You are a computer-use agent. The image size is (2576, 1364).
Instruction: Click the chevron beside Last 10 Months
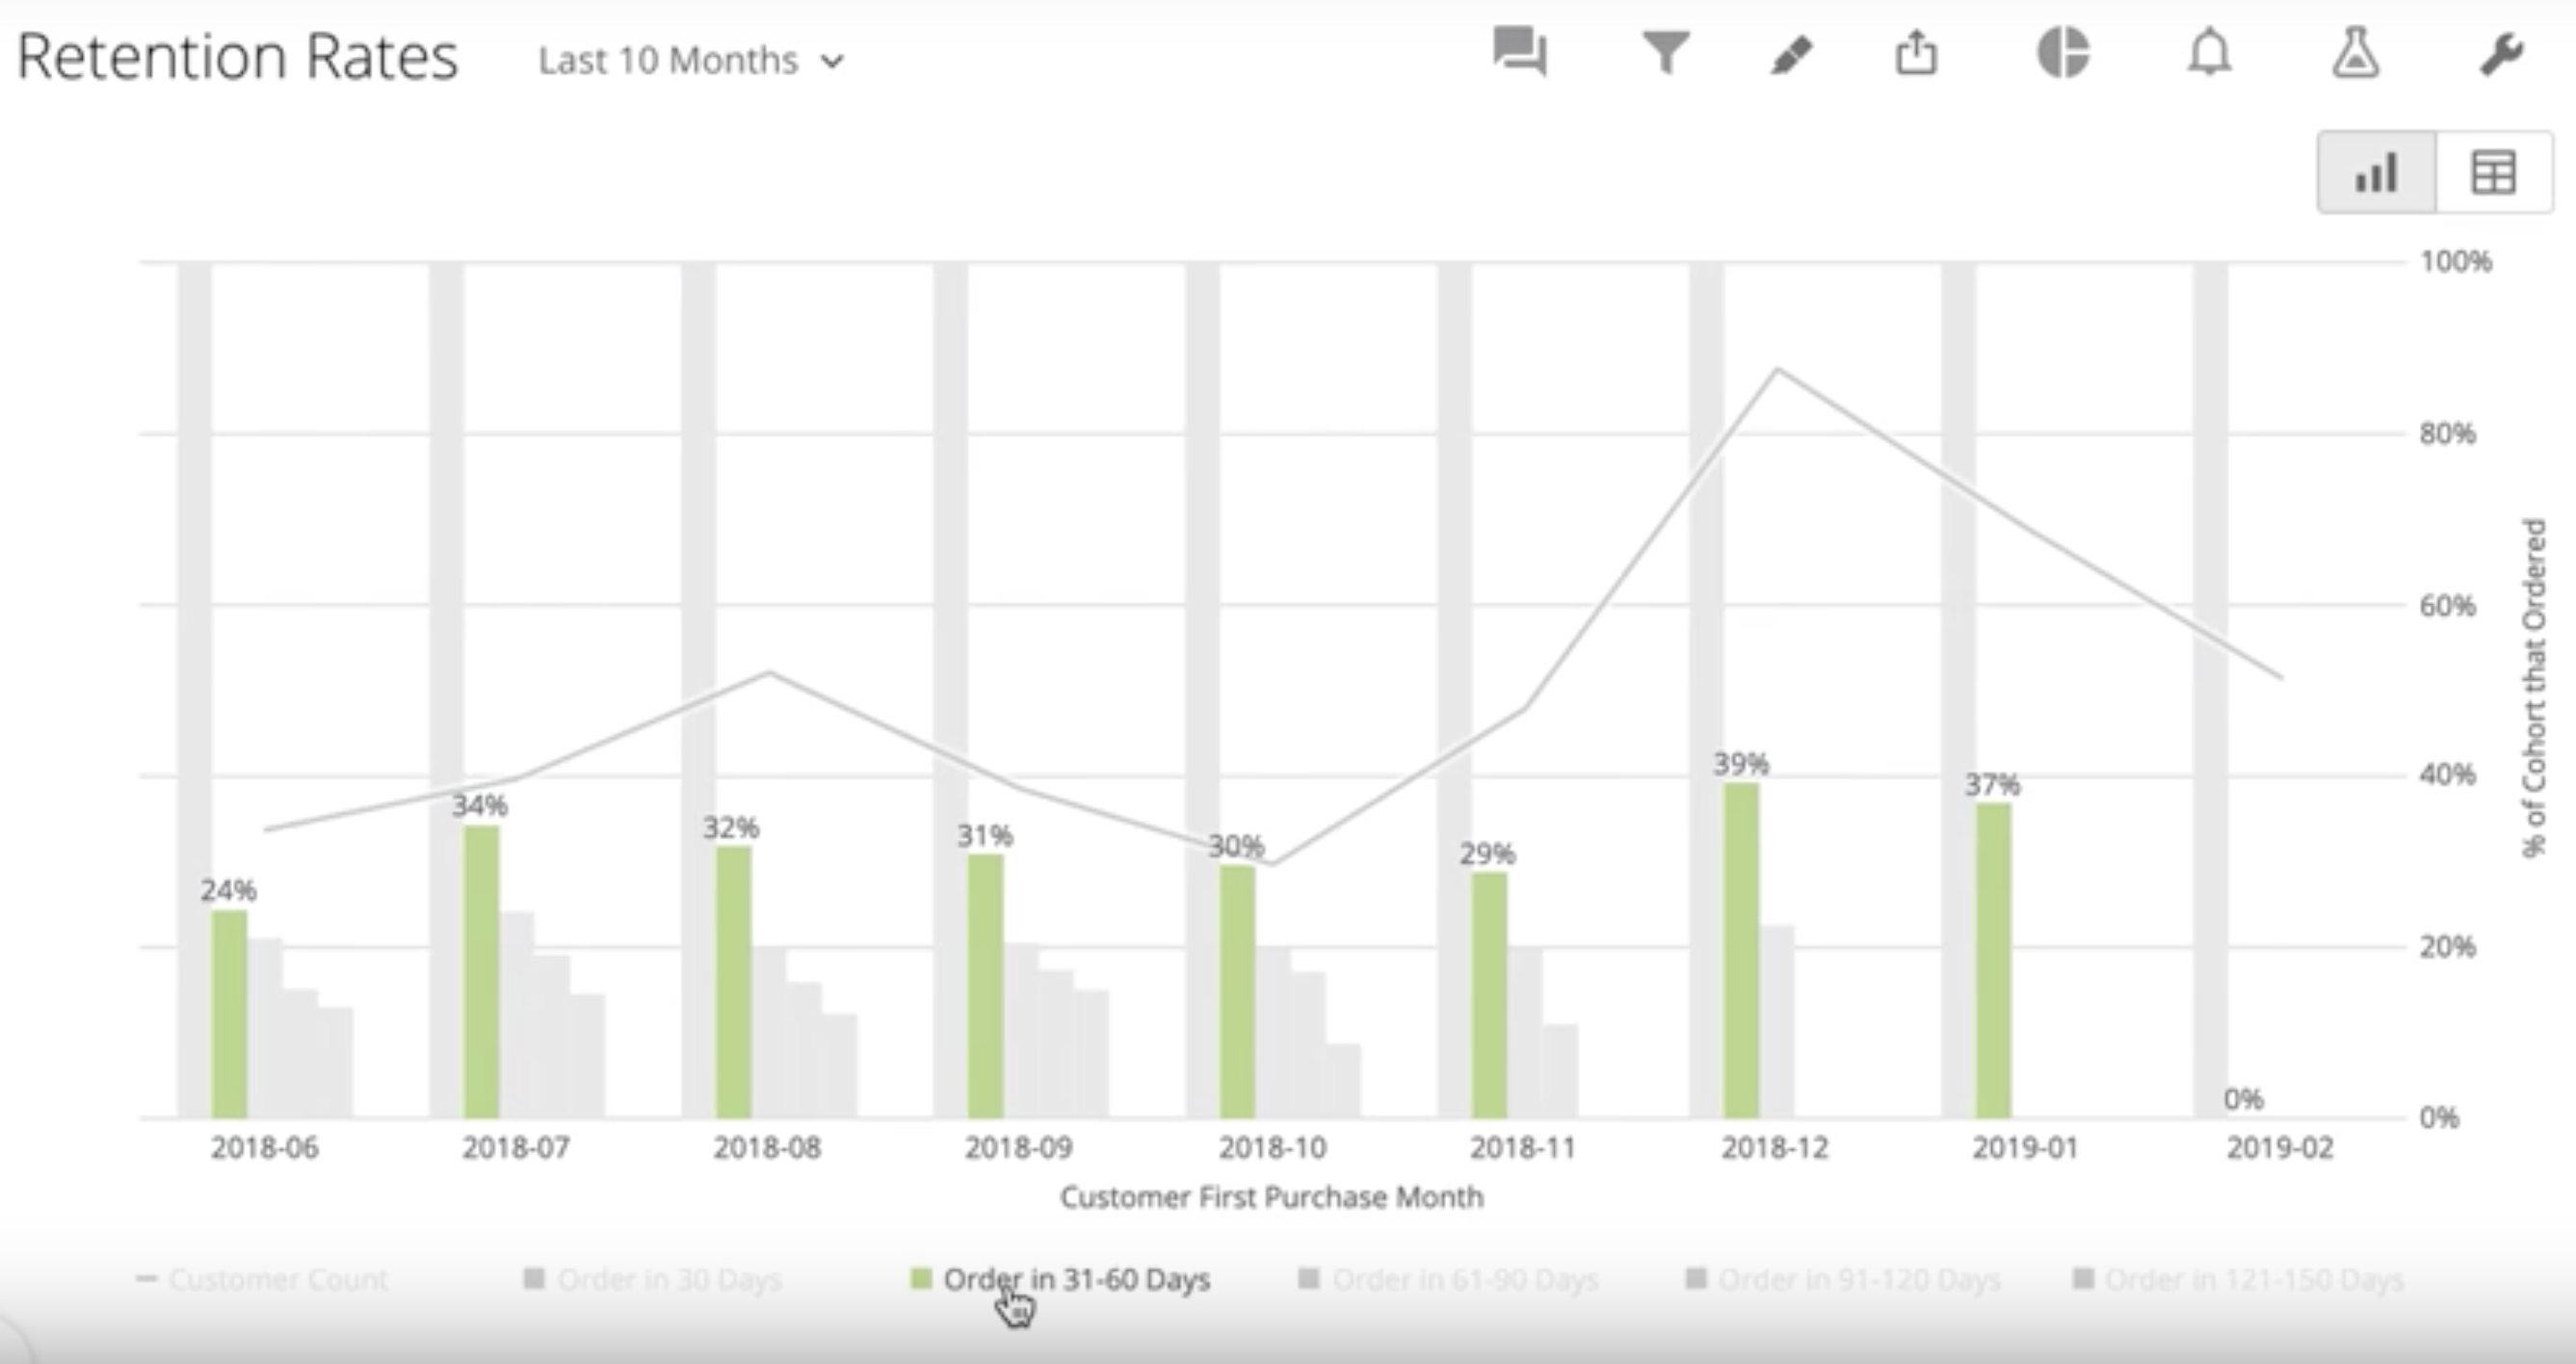(832, 62)
